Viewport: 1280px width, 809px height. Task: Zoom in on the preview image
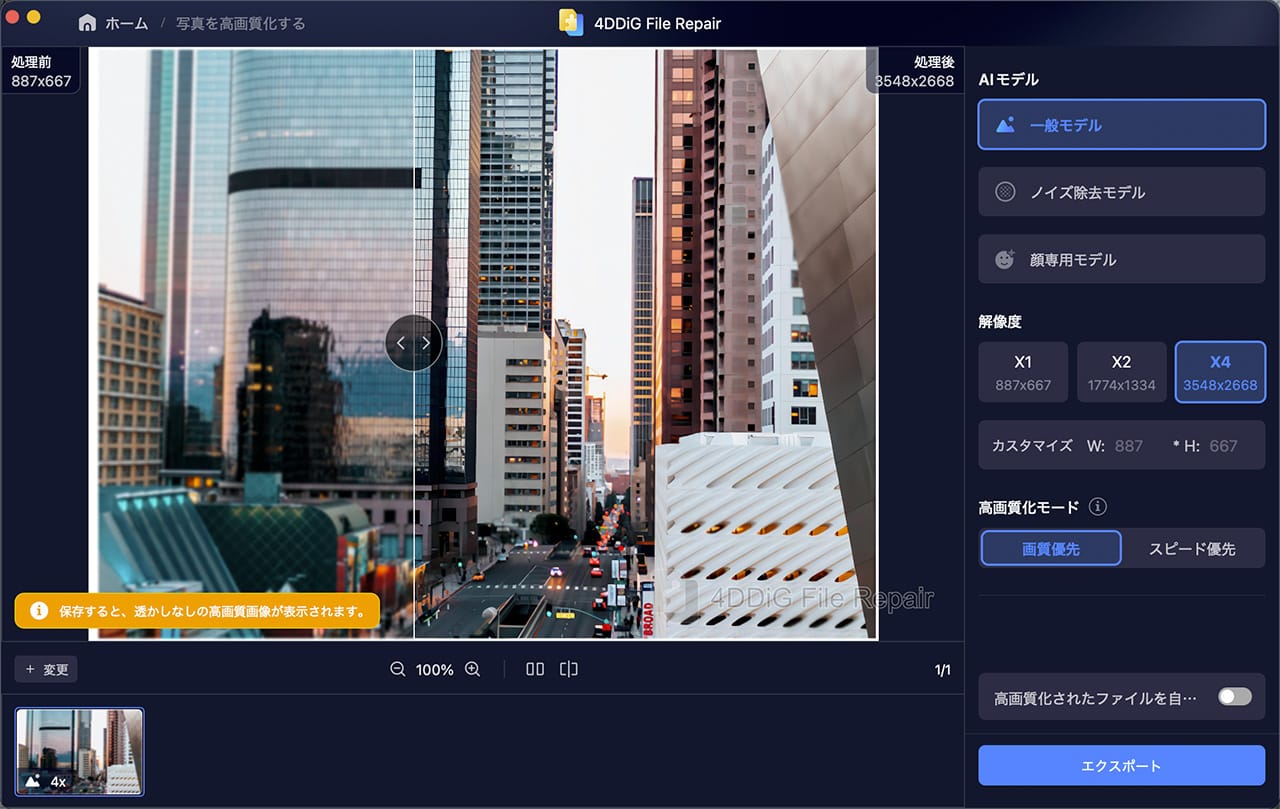pyautogui.click(x=472, y=669)
